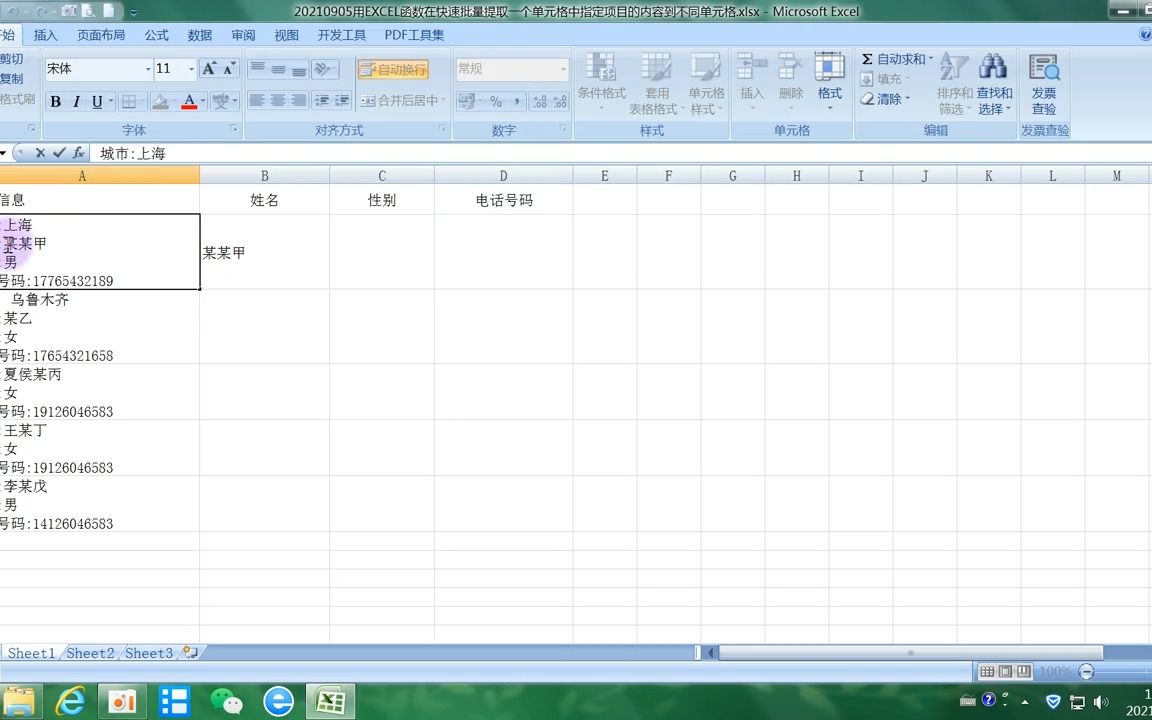
Task: Apply the AutoSum 自动求和 function
Action: click(897, 59)
